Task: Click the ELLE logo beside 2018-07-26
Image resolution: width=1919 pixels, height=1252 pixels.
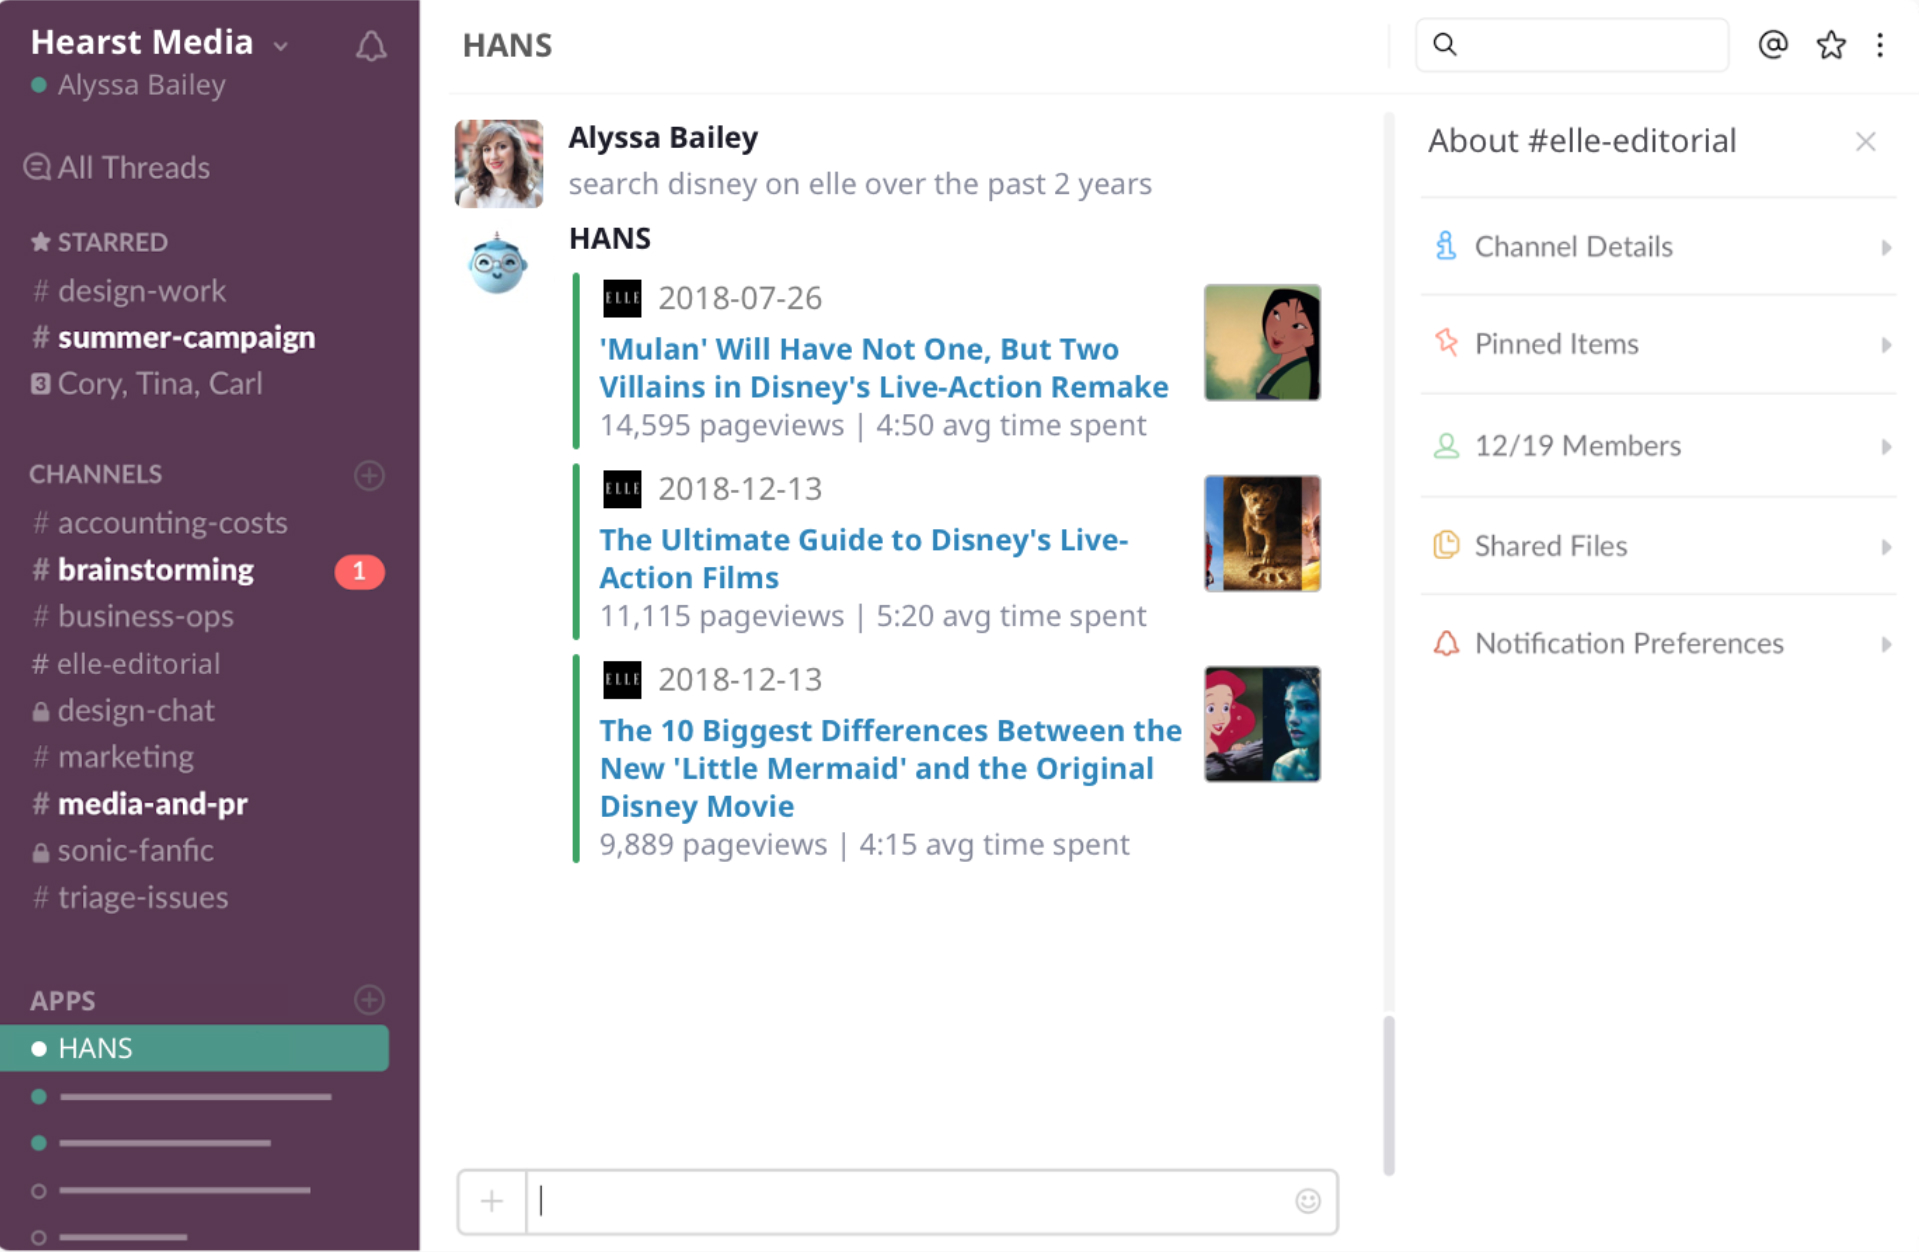Action: pyautogui.click(x=622, y=298)
